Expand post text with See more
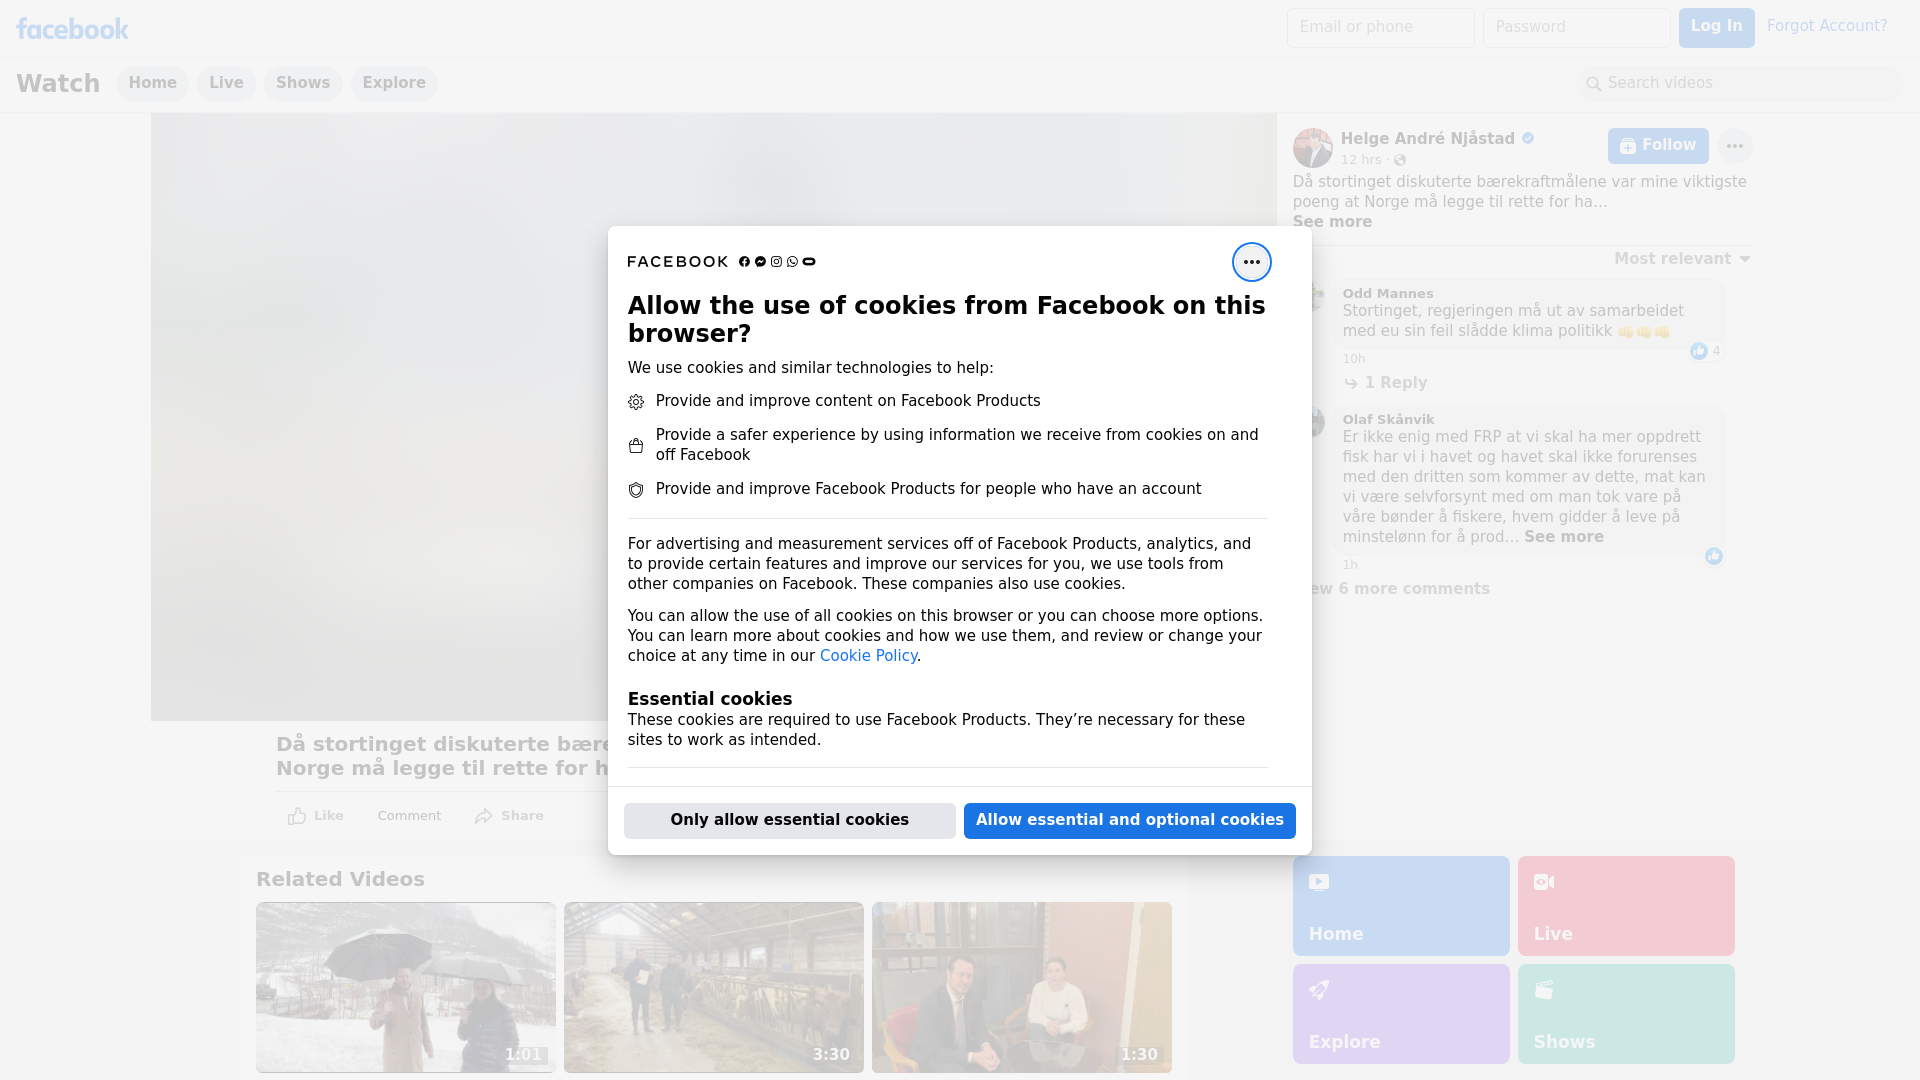The width and height of the screenshot is (1920, 1080). (1332, 222)
